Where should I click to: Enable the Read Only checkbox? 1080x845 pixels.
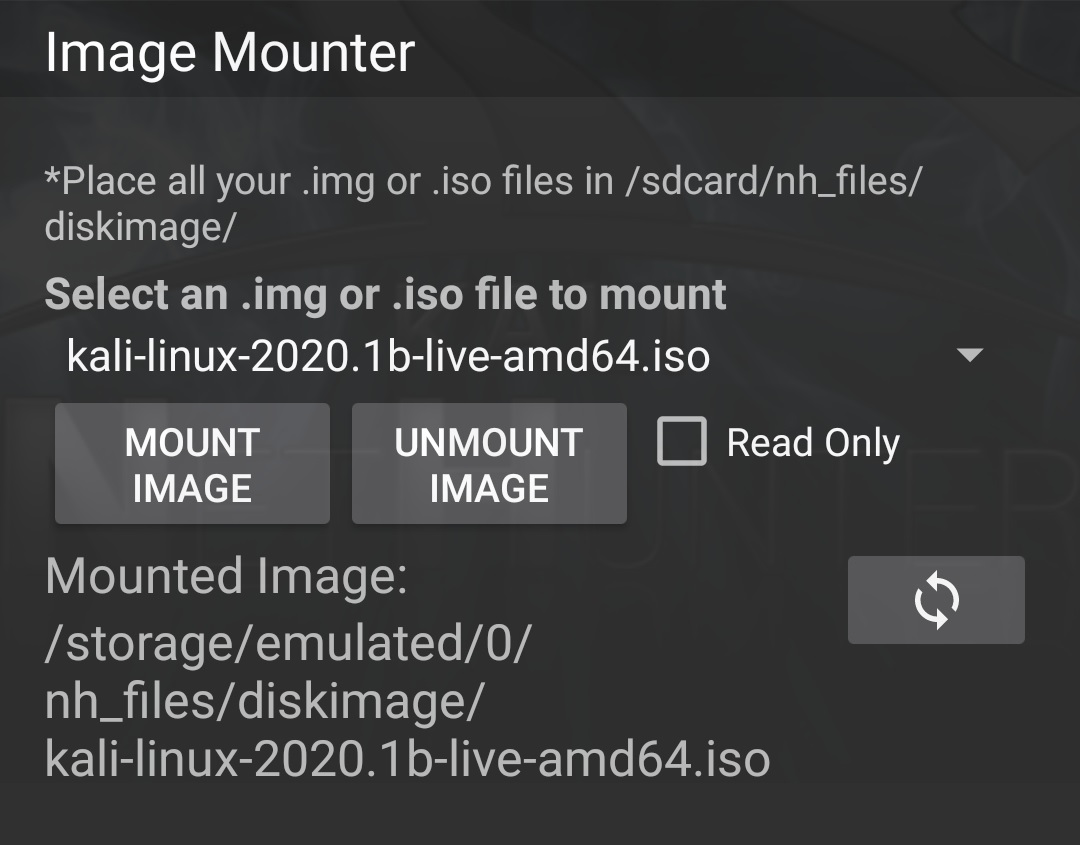coord(681,442)
